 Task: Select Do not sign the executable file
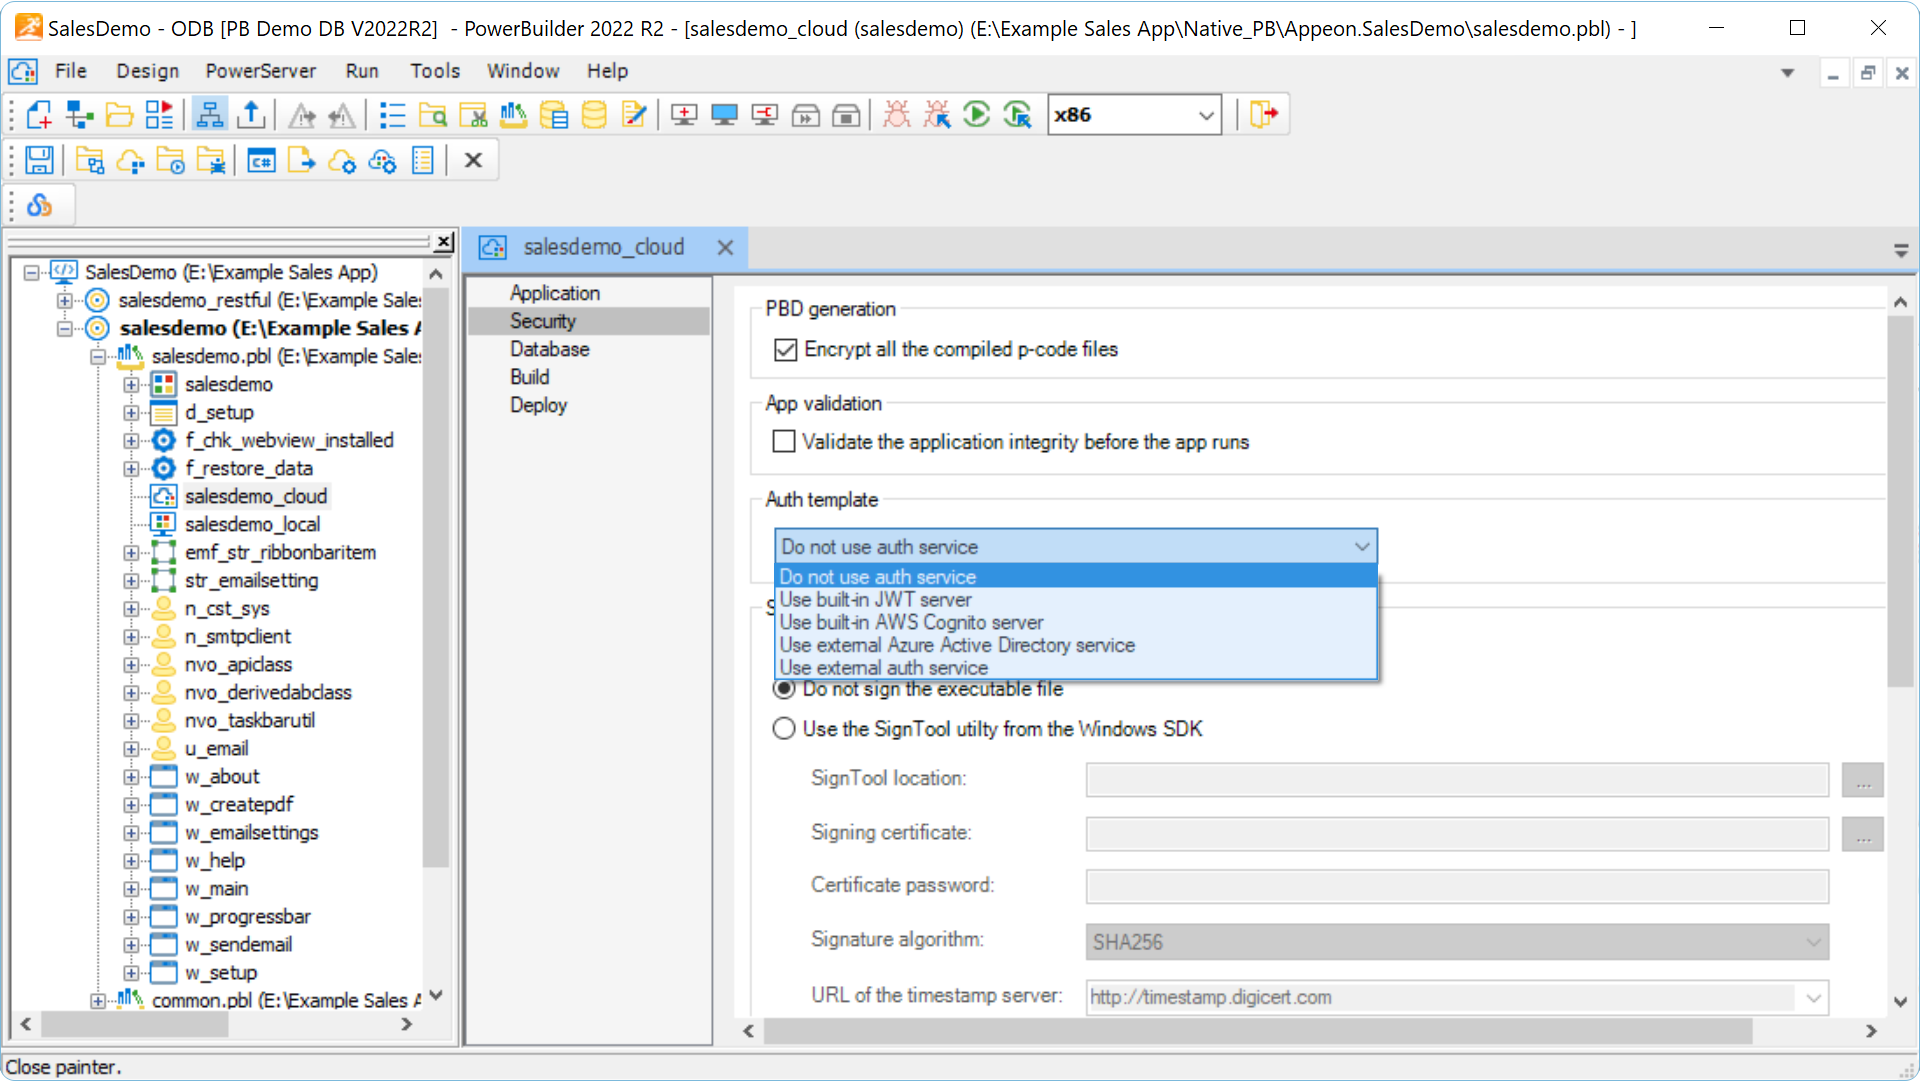pyautogui.click(x=785, y=689)
